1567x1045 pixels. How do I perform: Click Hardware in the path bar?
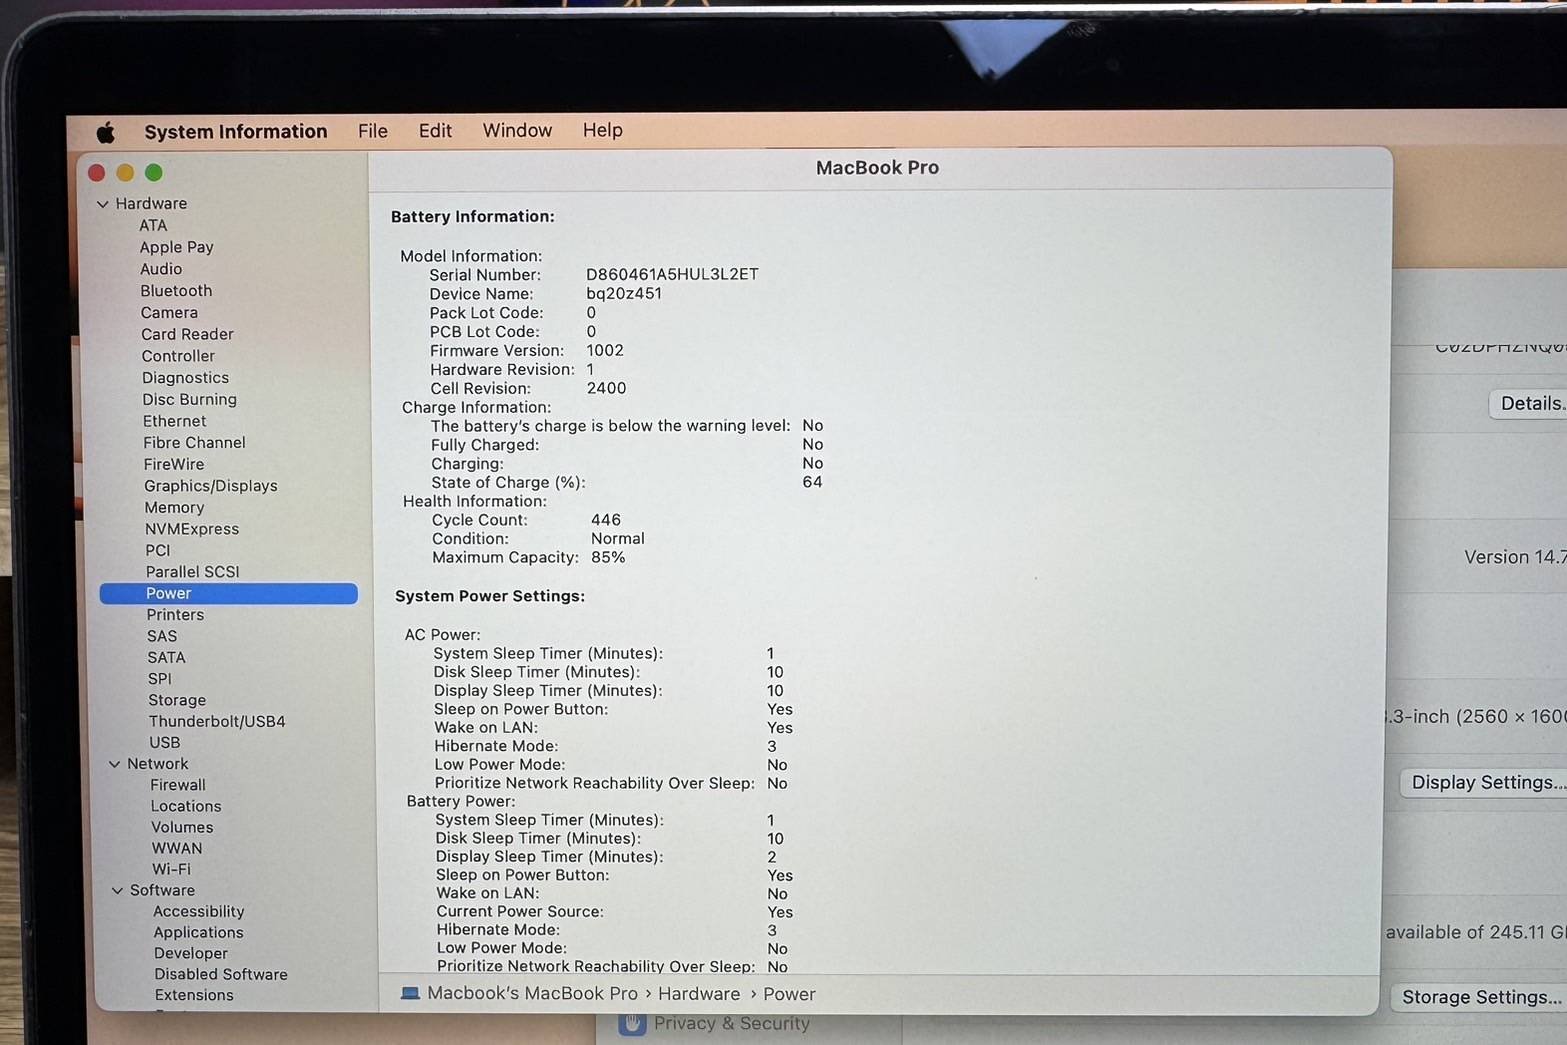tap(699, 994)
